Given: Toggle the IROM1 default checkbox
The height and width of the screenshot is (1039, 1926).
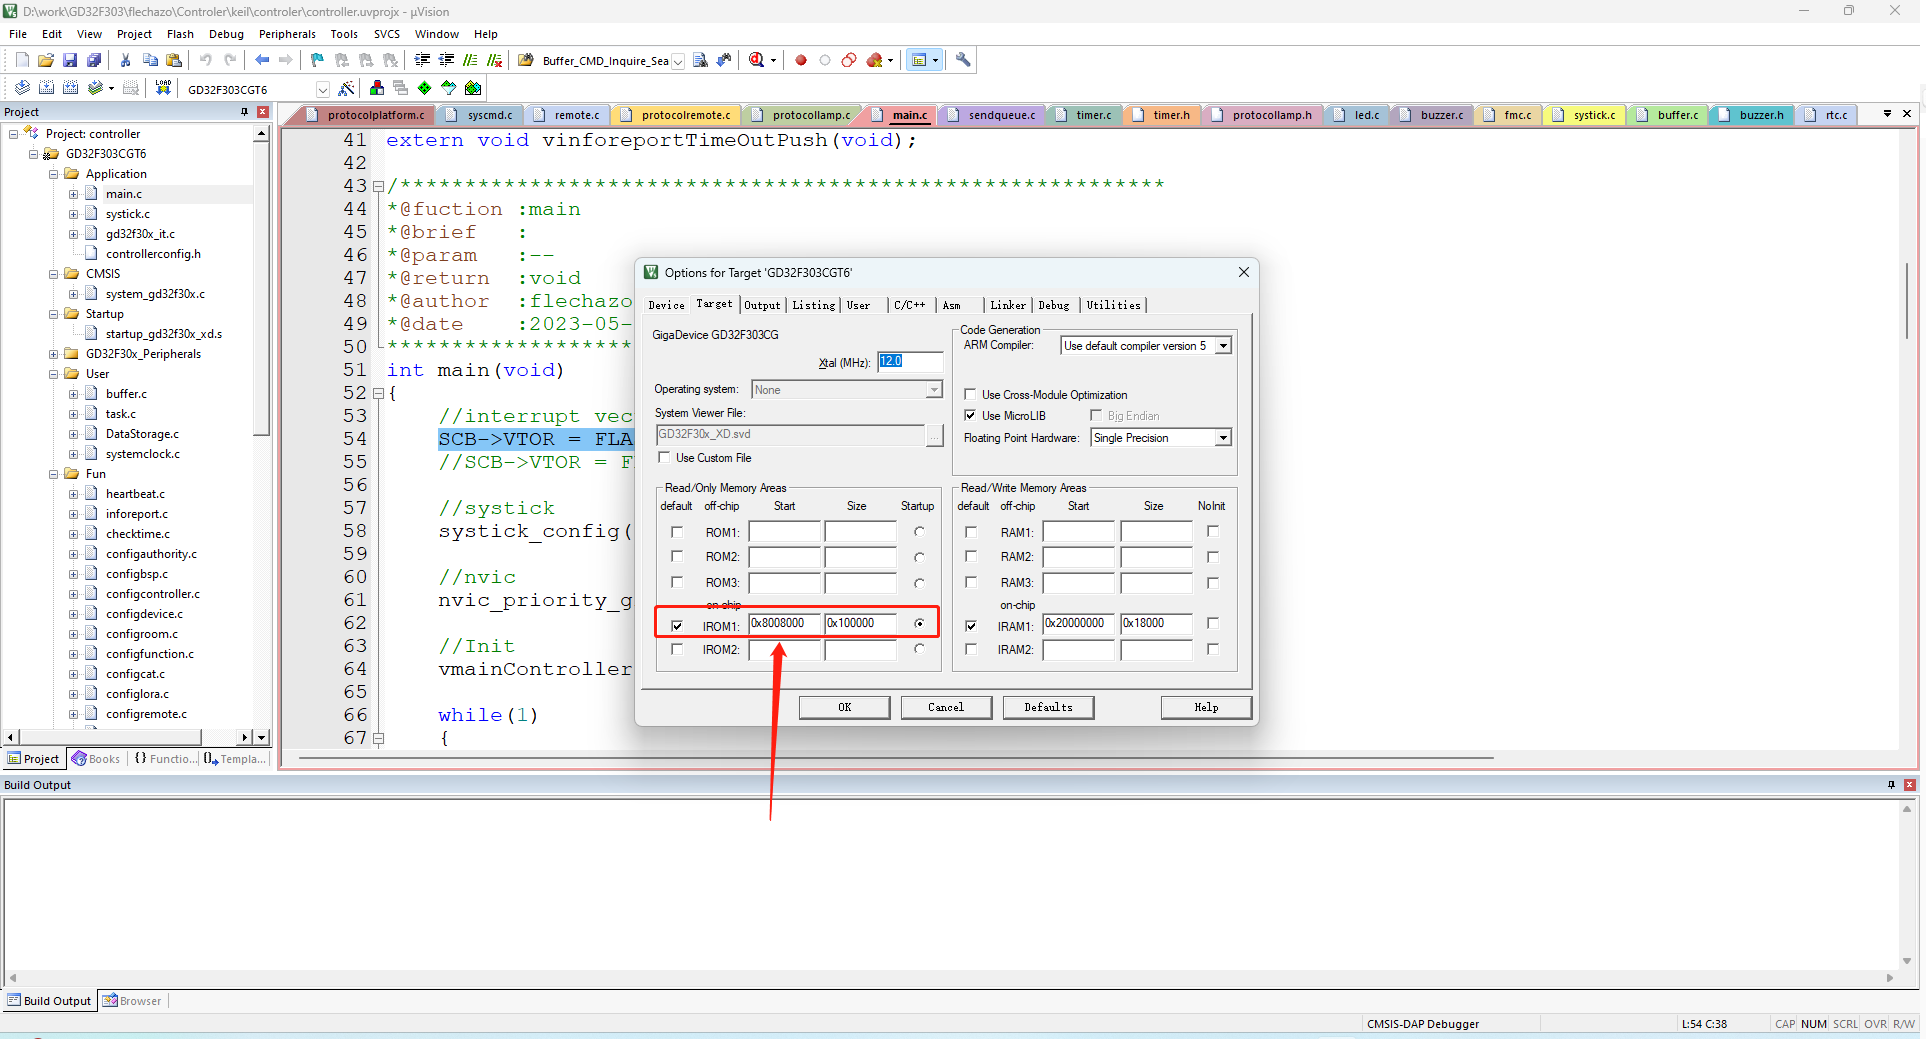Looking at the screenshot, I should click(x=677, y=626).
